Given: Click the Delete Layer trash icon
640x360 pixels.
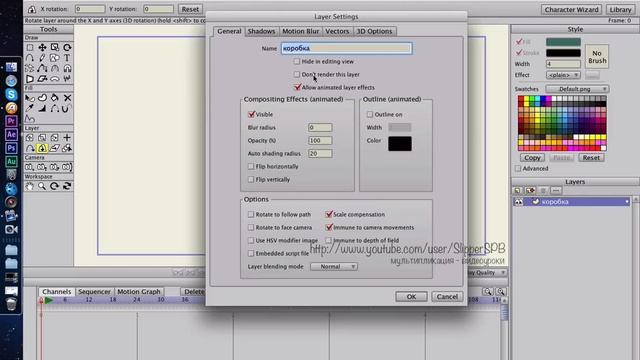Looking at the screenshot, I should tap(543, 191).
